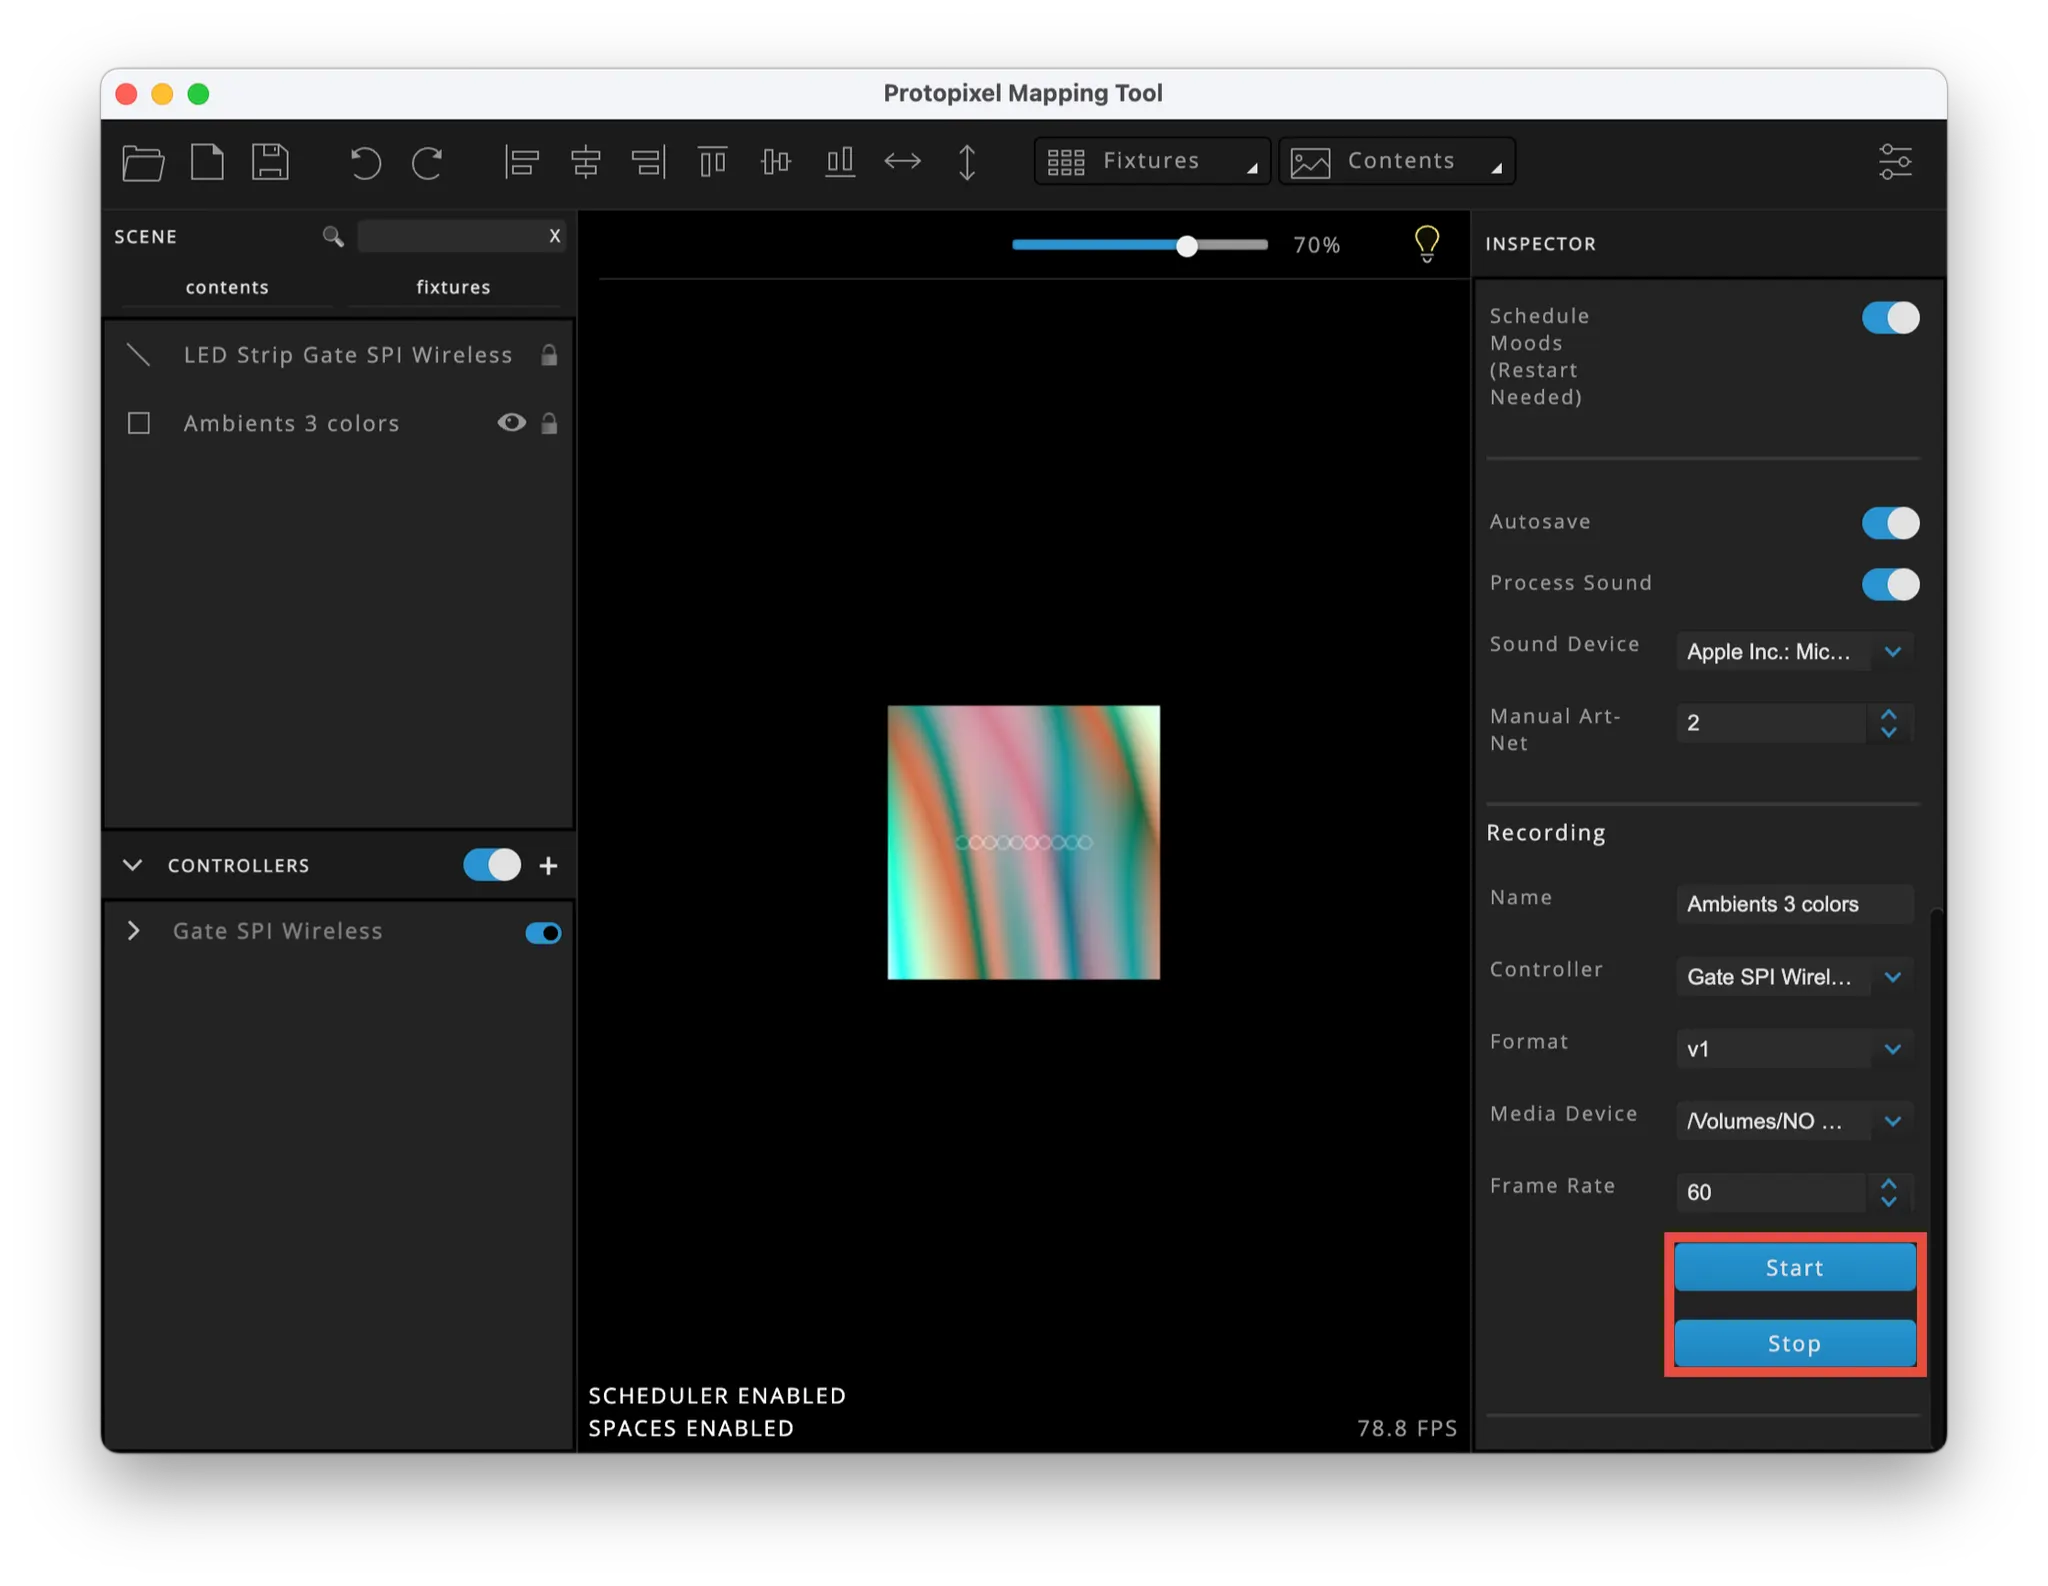Toggle visibility of Ambients 3 colors

(511, 422)
